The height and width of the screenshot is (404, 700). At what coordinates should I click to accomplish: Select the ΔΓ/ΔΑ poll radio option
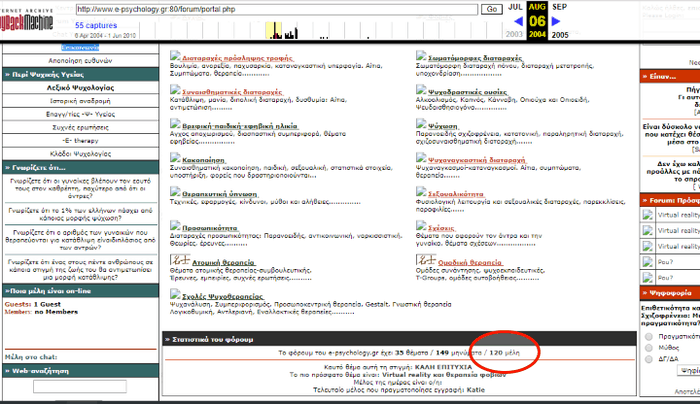click(x=648, y=361)
